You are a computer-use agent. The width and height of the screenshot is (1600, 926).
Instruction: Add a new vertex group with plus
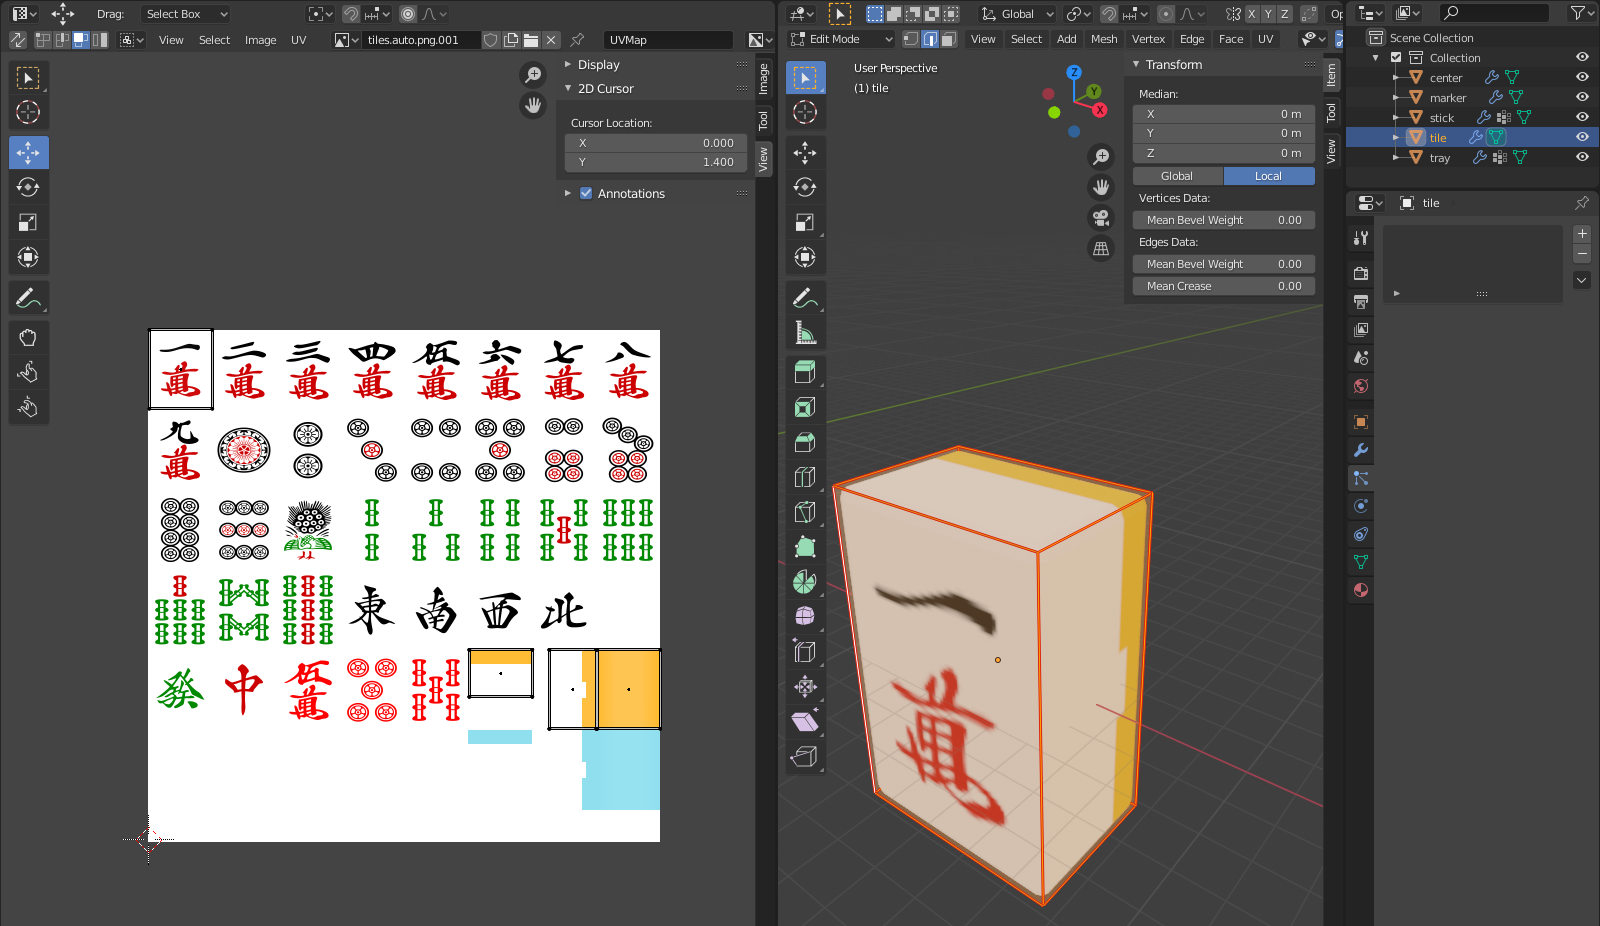coord(1582,234)
